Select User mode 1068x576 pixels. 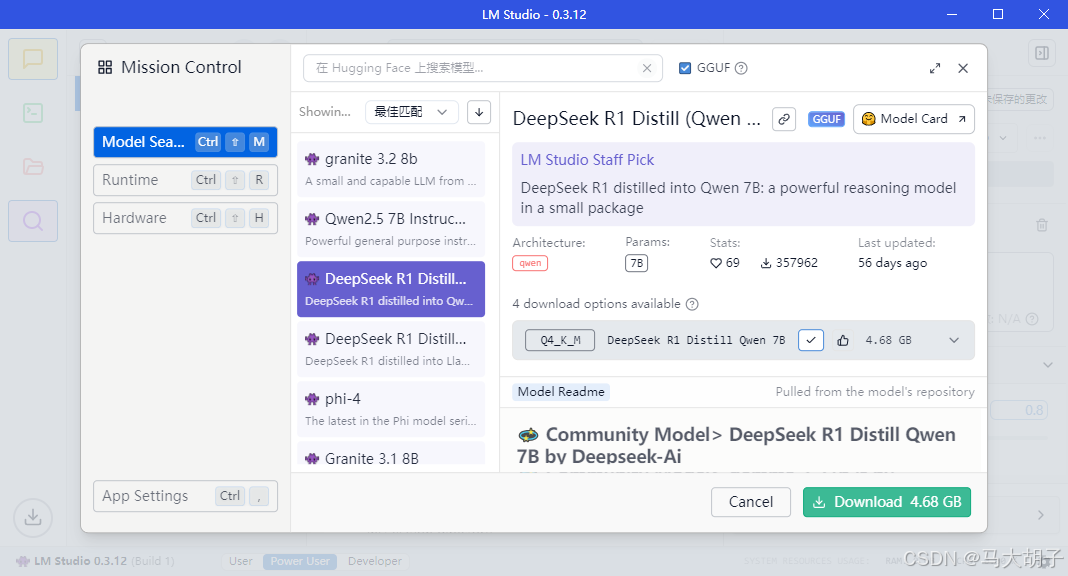click(x=240, y=562)
